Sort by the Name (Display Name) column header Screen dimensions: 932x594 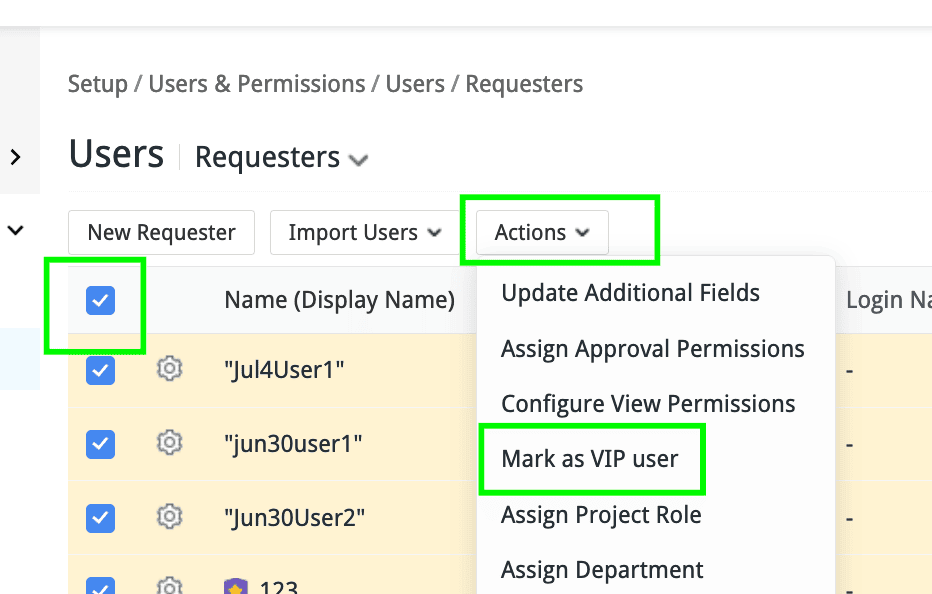coord(339,300)
